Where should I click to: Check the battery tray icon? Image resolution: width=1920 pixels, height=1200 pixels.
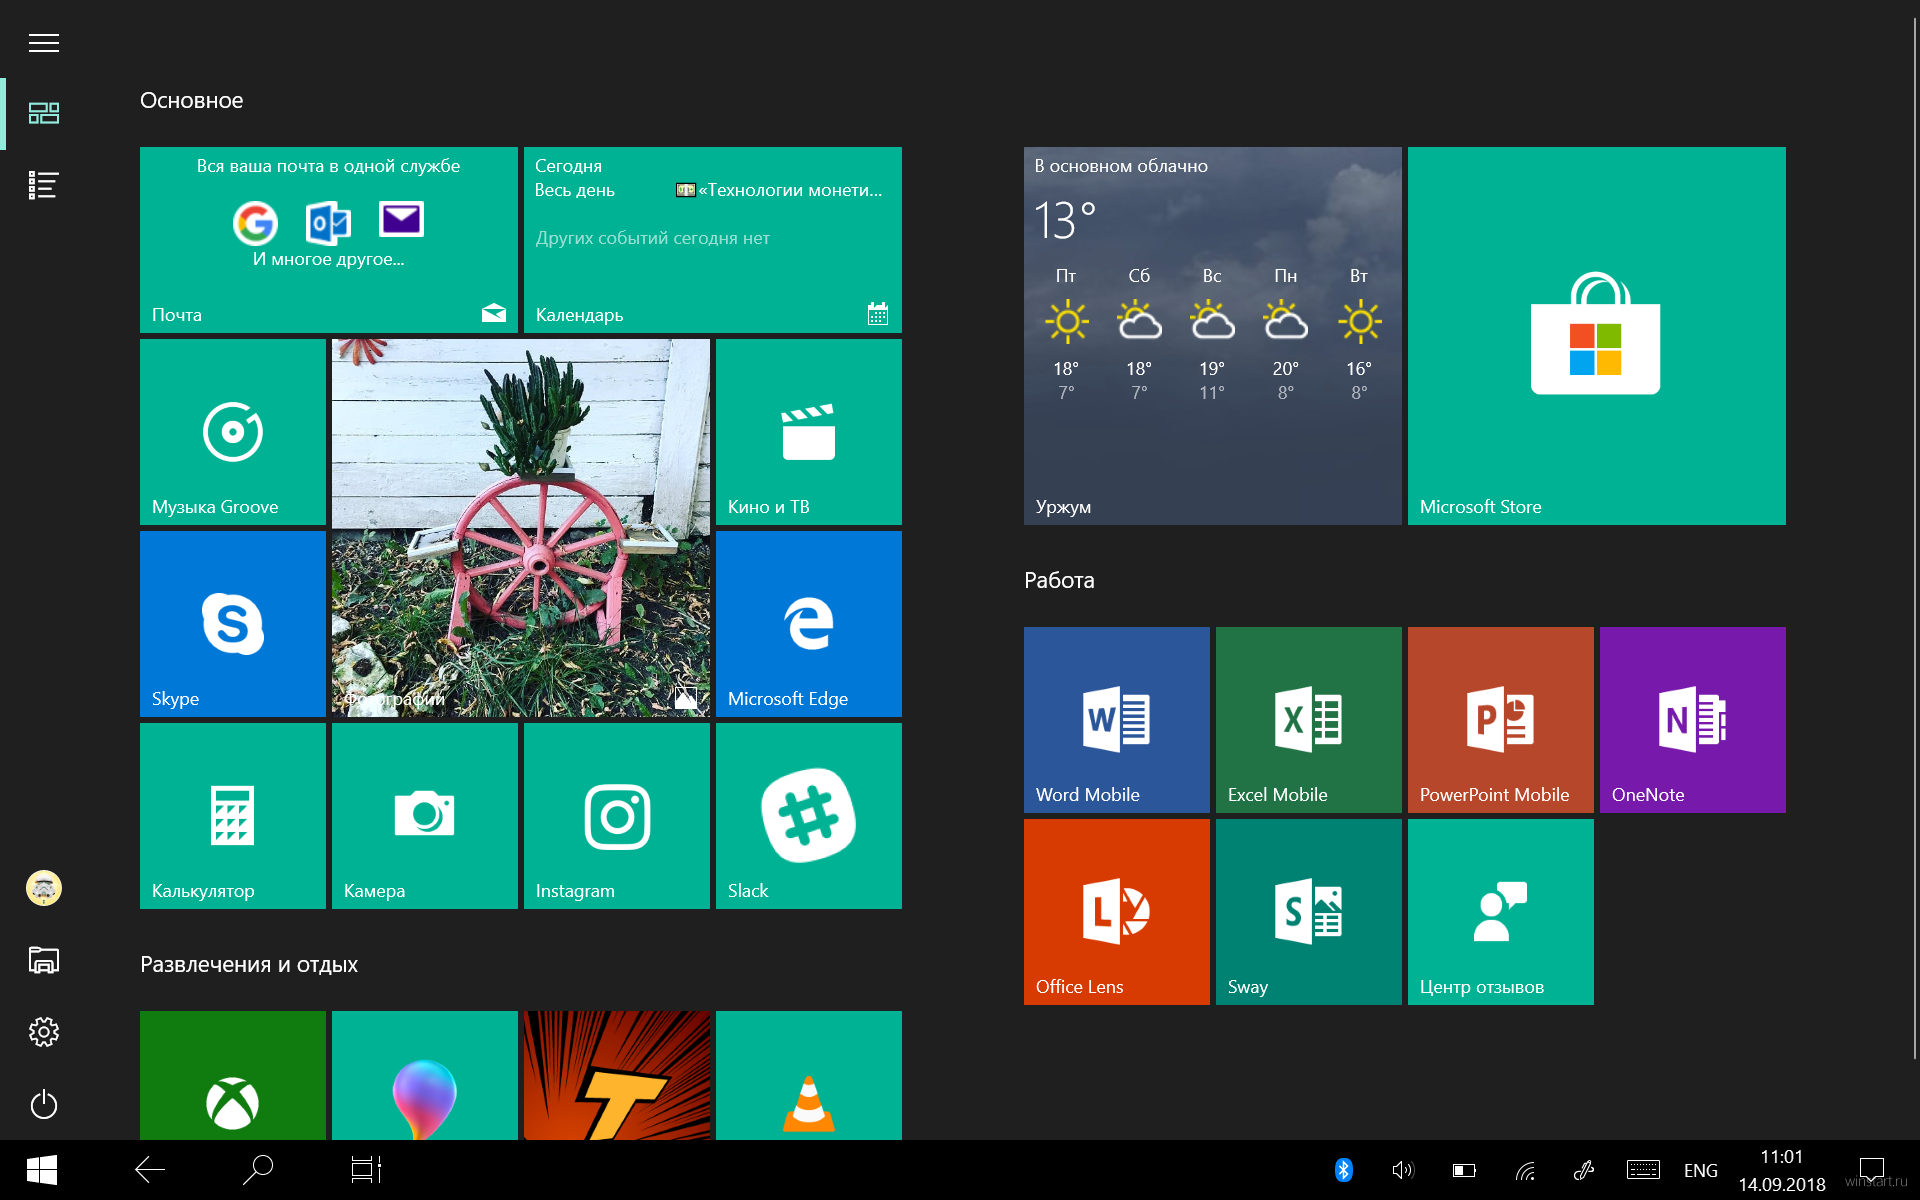point(1464,1170)
